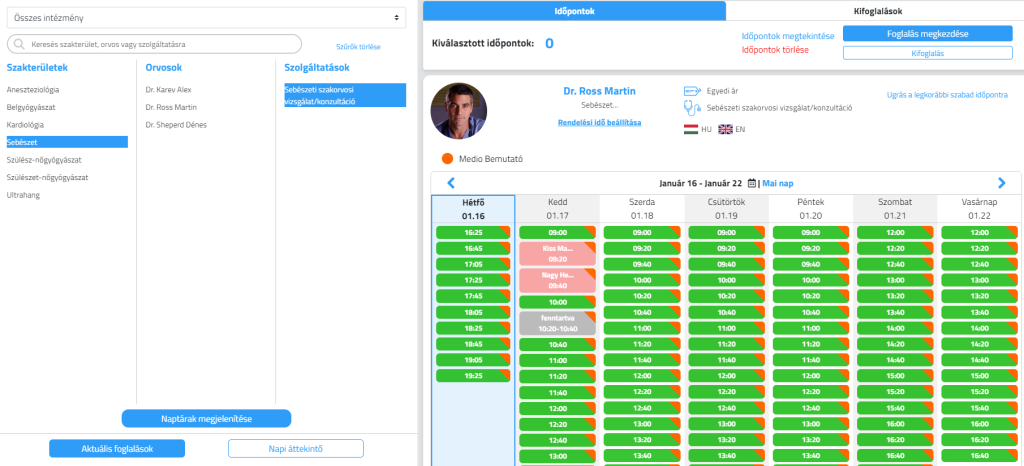Select Szülész-nőgyógyászat specialty

point(44,160)
